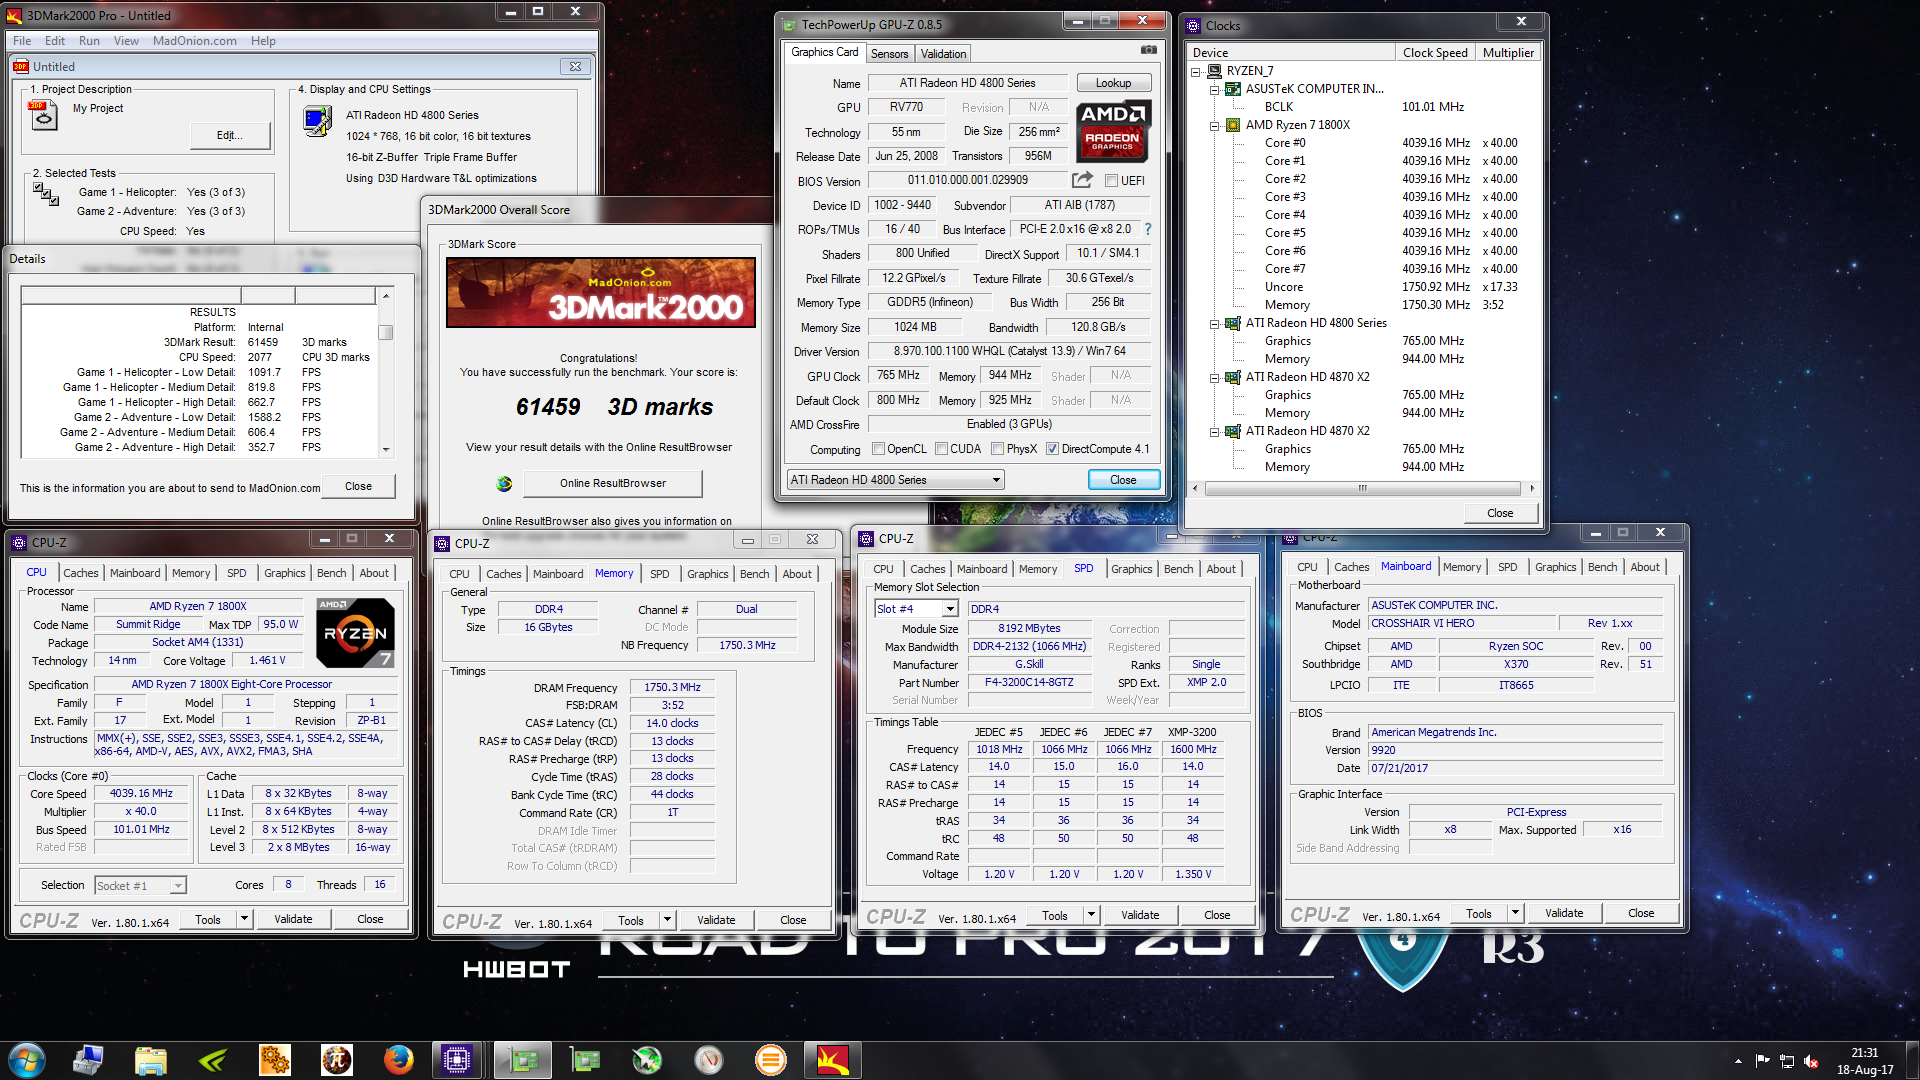This screenshot has height=1080, width=1920.
Task: Click the Lookup button in GPU-Z
Action: (x=1113, y=83)
